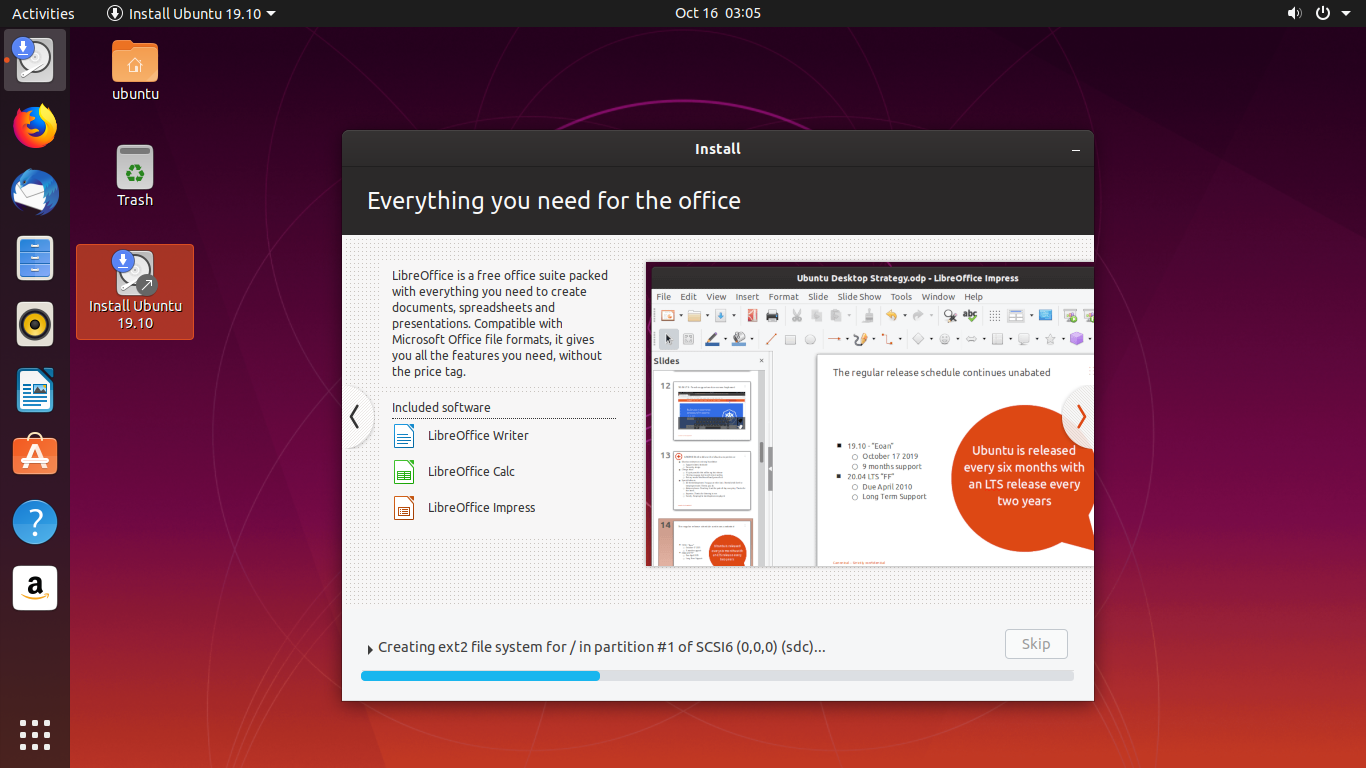Open the clock showing Oct 16 03:05
Screen dimensions: 1366x768
click(717, 13)
